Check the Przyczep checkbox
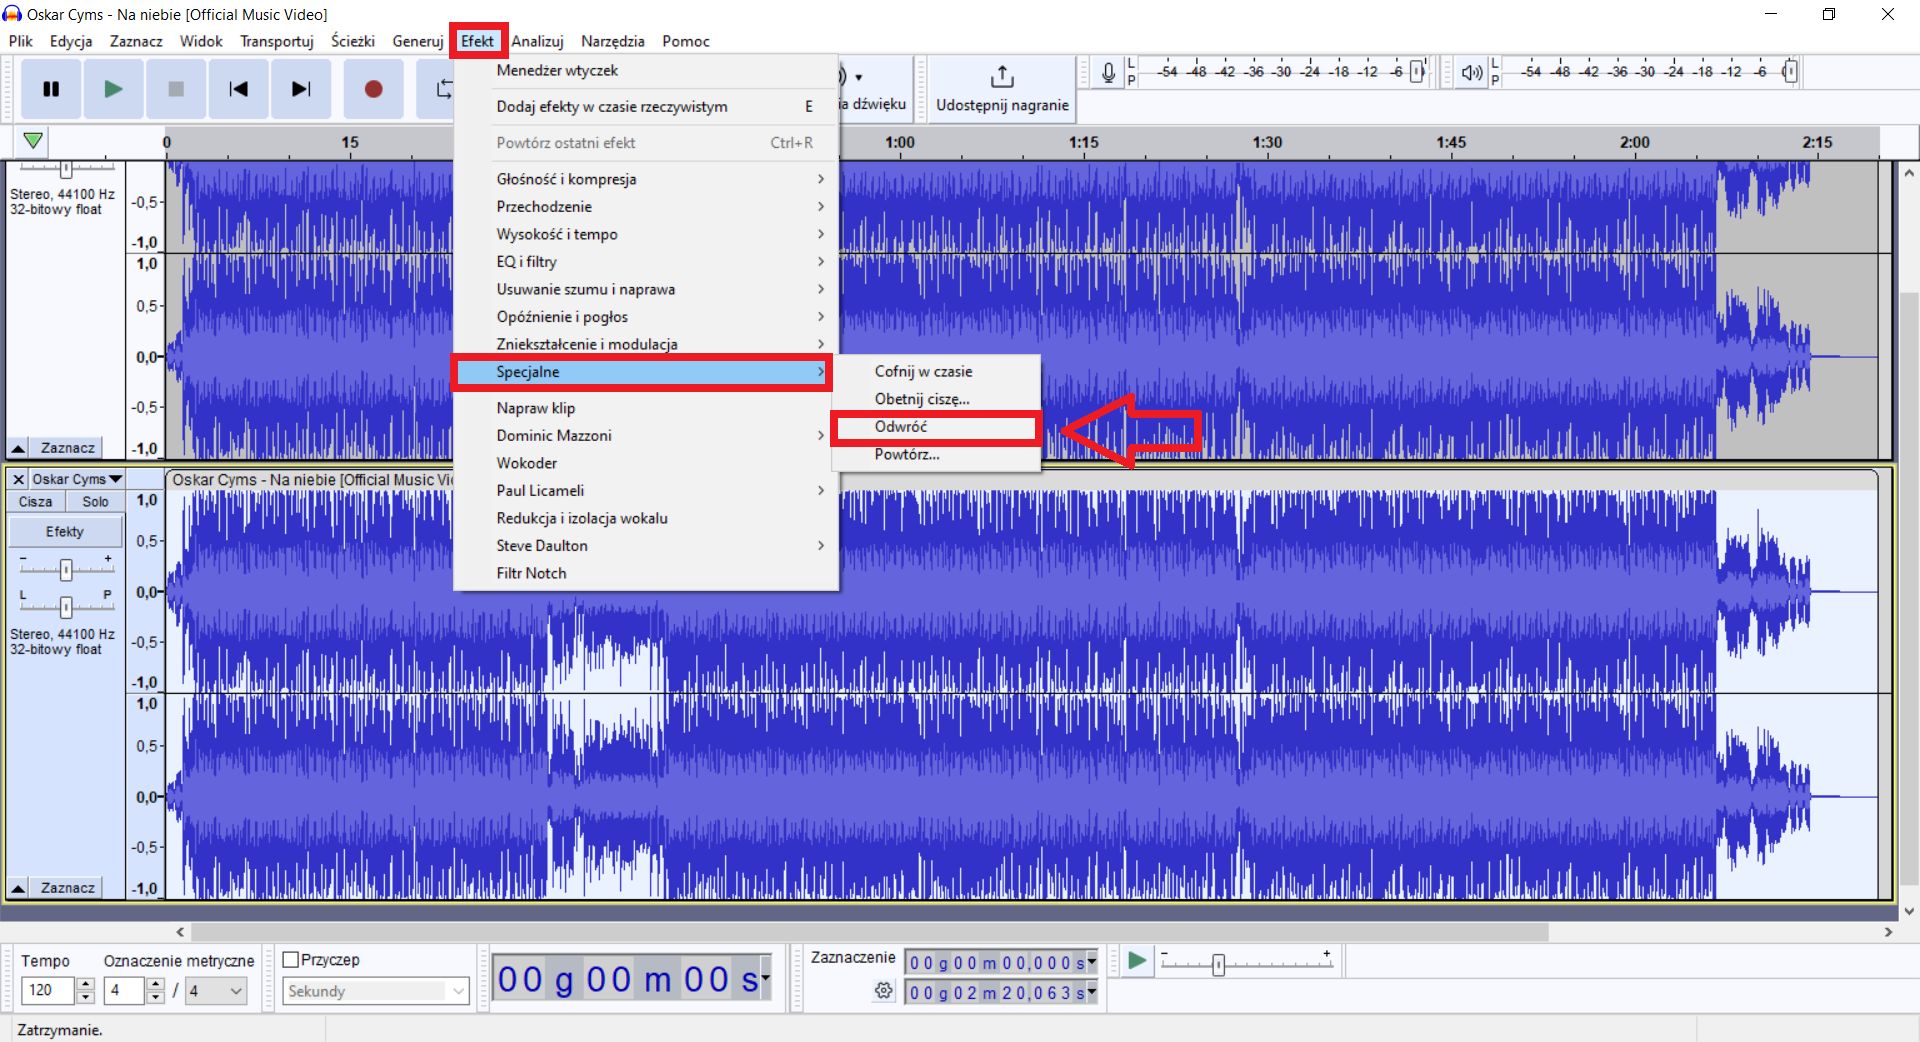The image size is (1920, 1042). click(x=293, y=959)
